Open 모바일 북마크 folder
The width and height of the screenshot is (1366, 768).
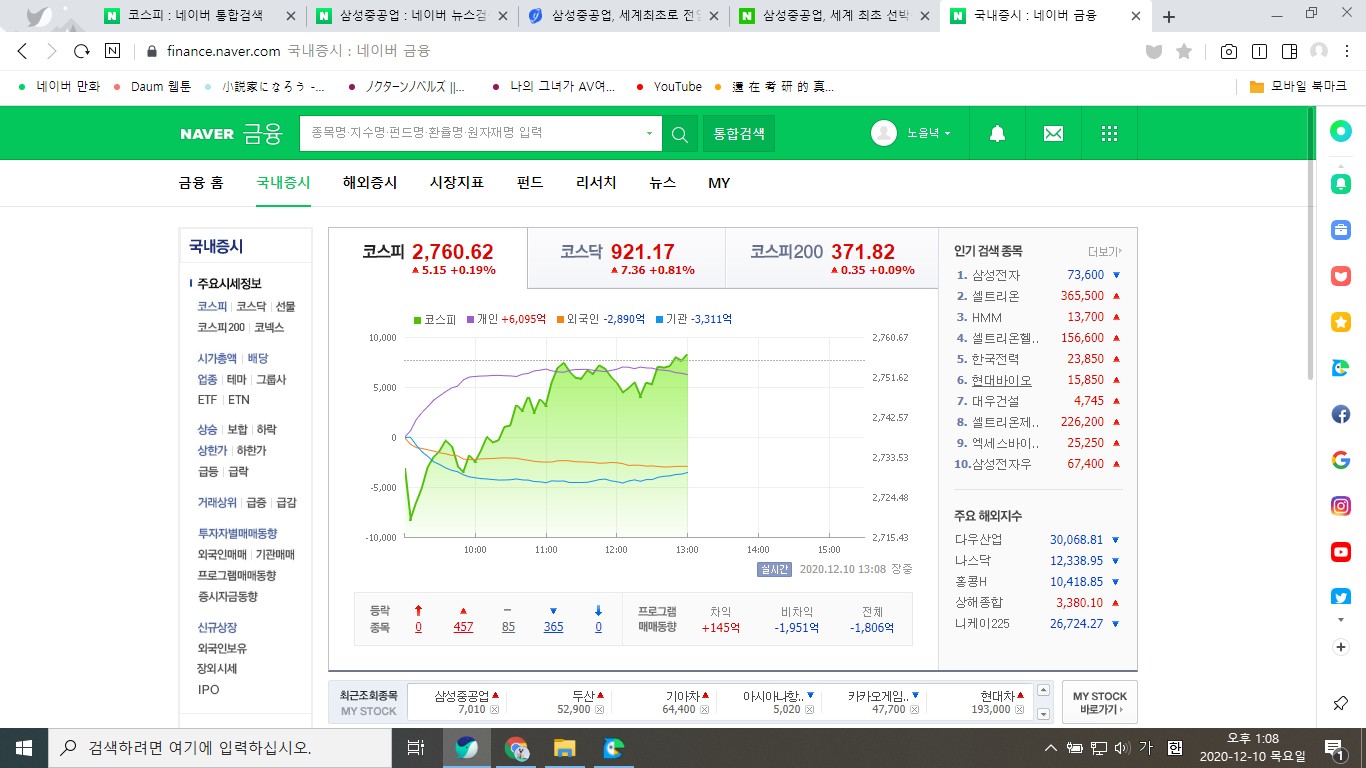pyautogui.click(x=1300, y=87)
